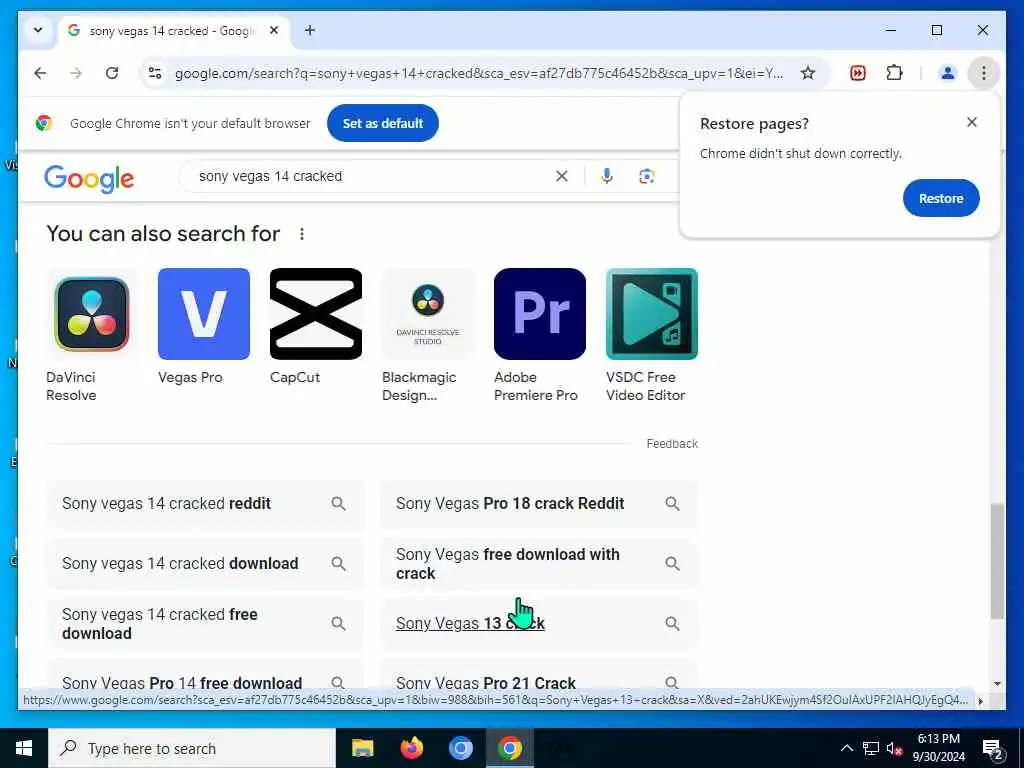The width and height of the screenshot is (1024, 768).
Task: Open Firefox from the taskbar
Action: 411,748
